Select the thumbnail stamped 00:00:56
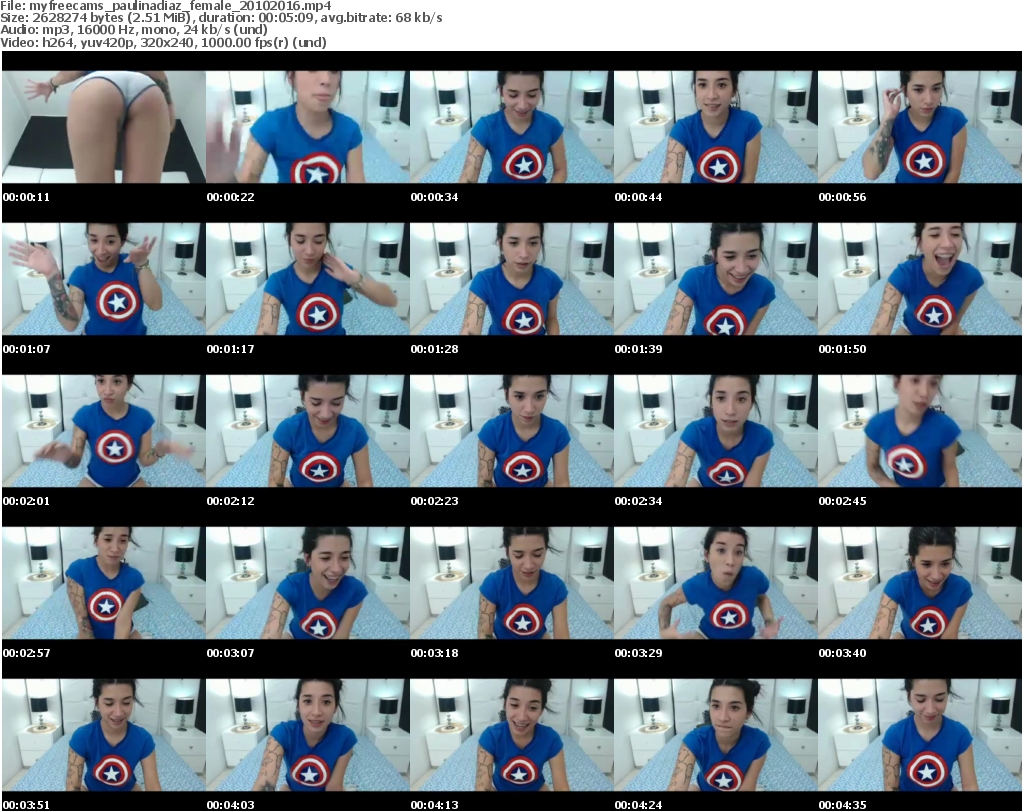 click(x=919, y=127)
